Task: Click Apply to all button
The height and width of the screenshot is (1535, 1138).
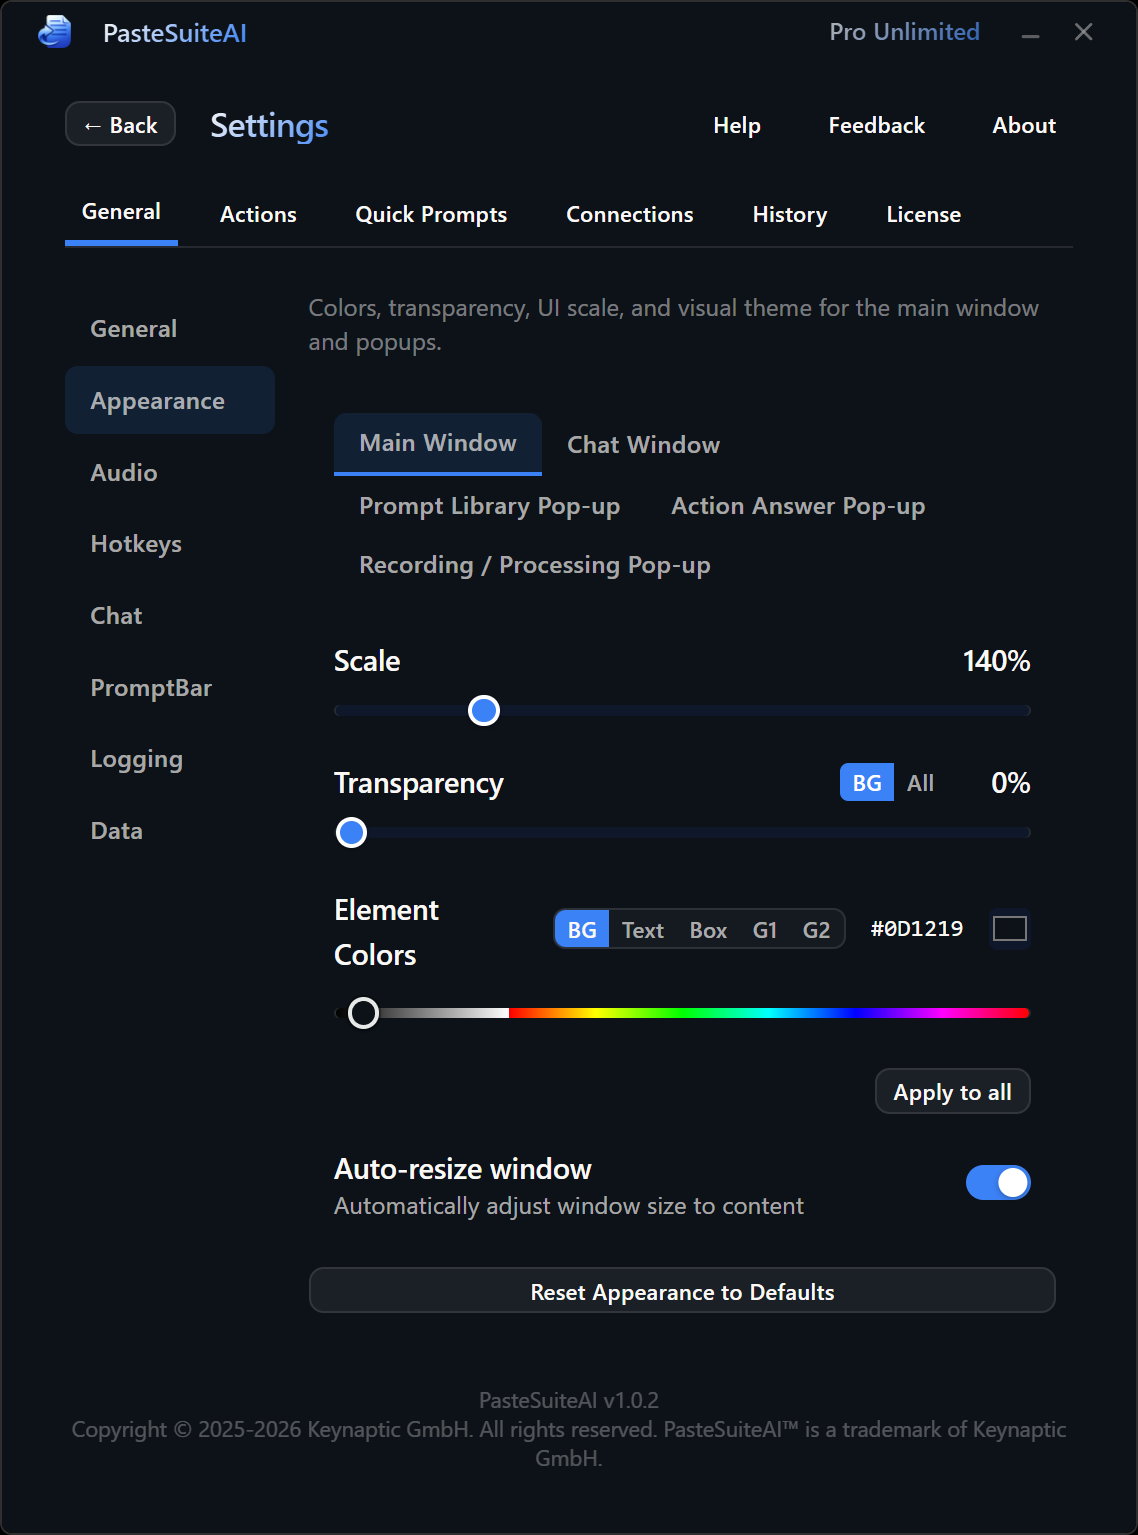Action: [953, 1092]
